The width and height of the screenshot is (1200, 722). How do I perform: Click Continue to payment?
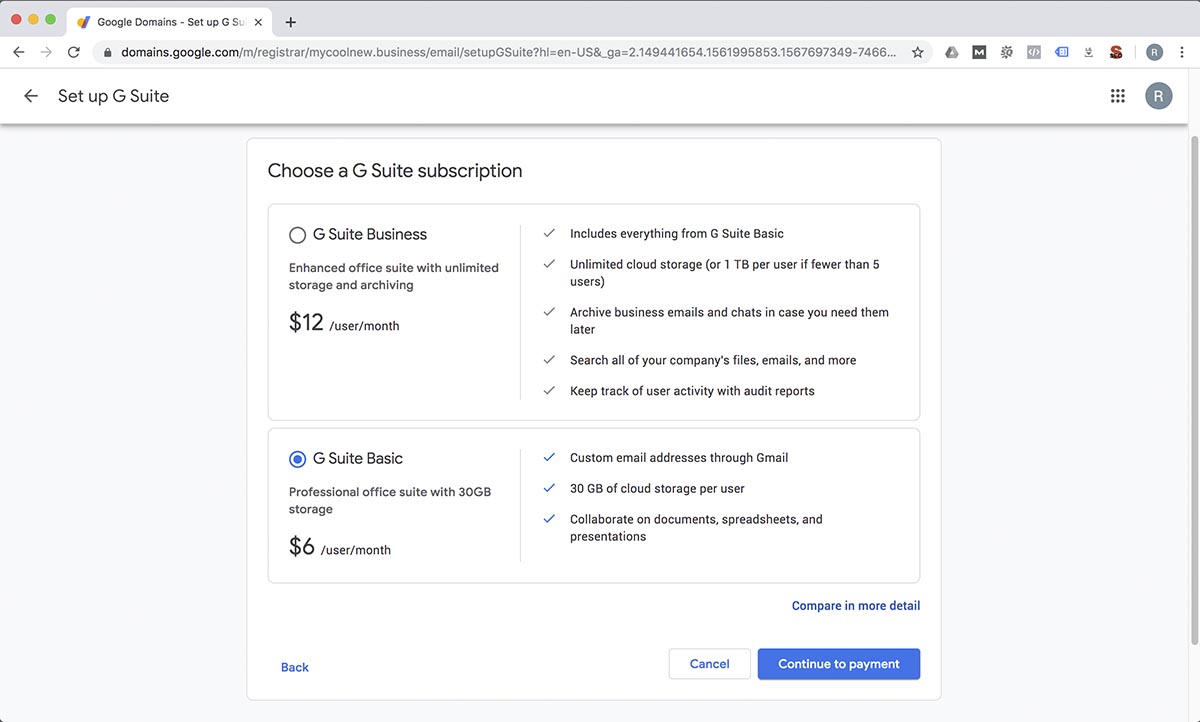[838, 663]
